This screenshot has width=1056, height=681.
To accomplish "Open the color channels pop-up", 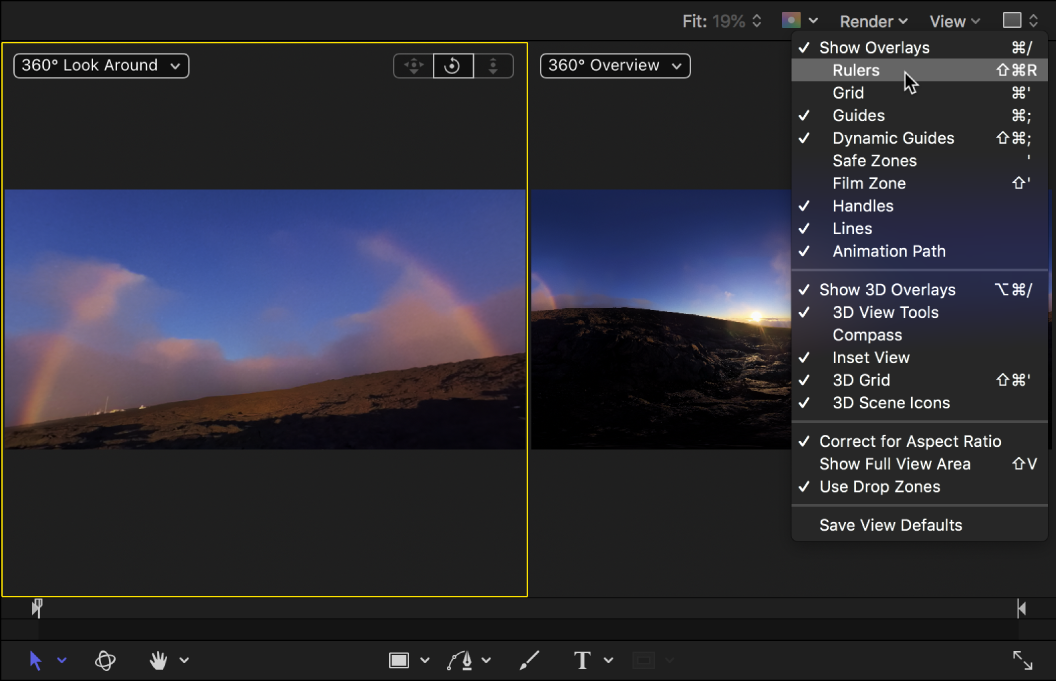I will 799,21.
